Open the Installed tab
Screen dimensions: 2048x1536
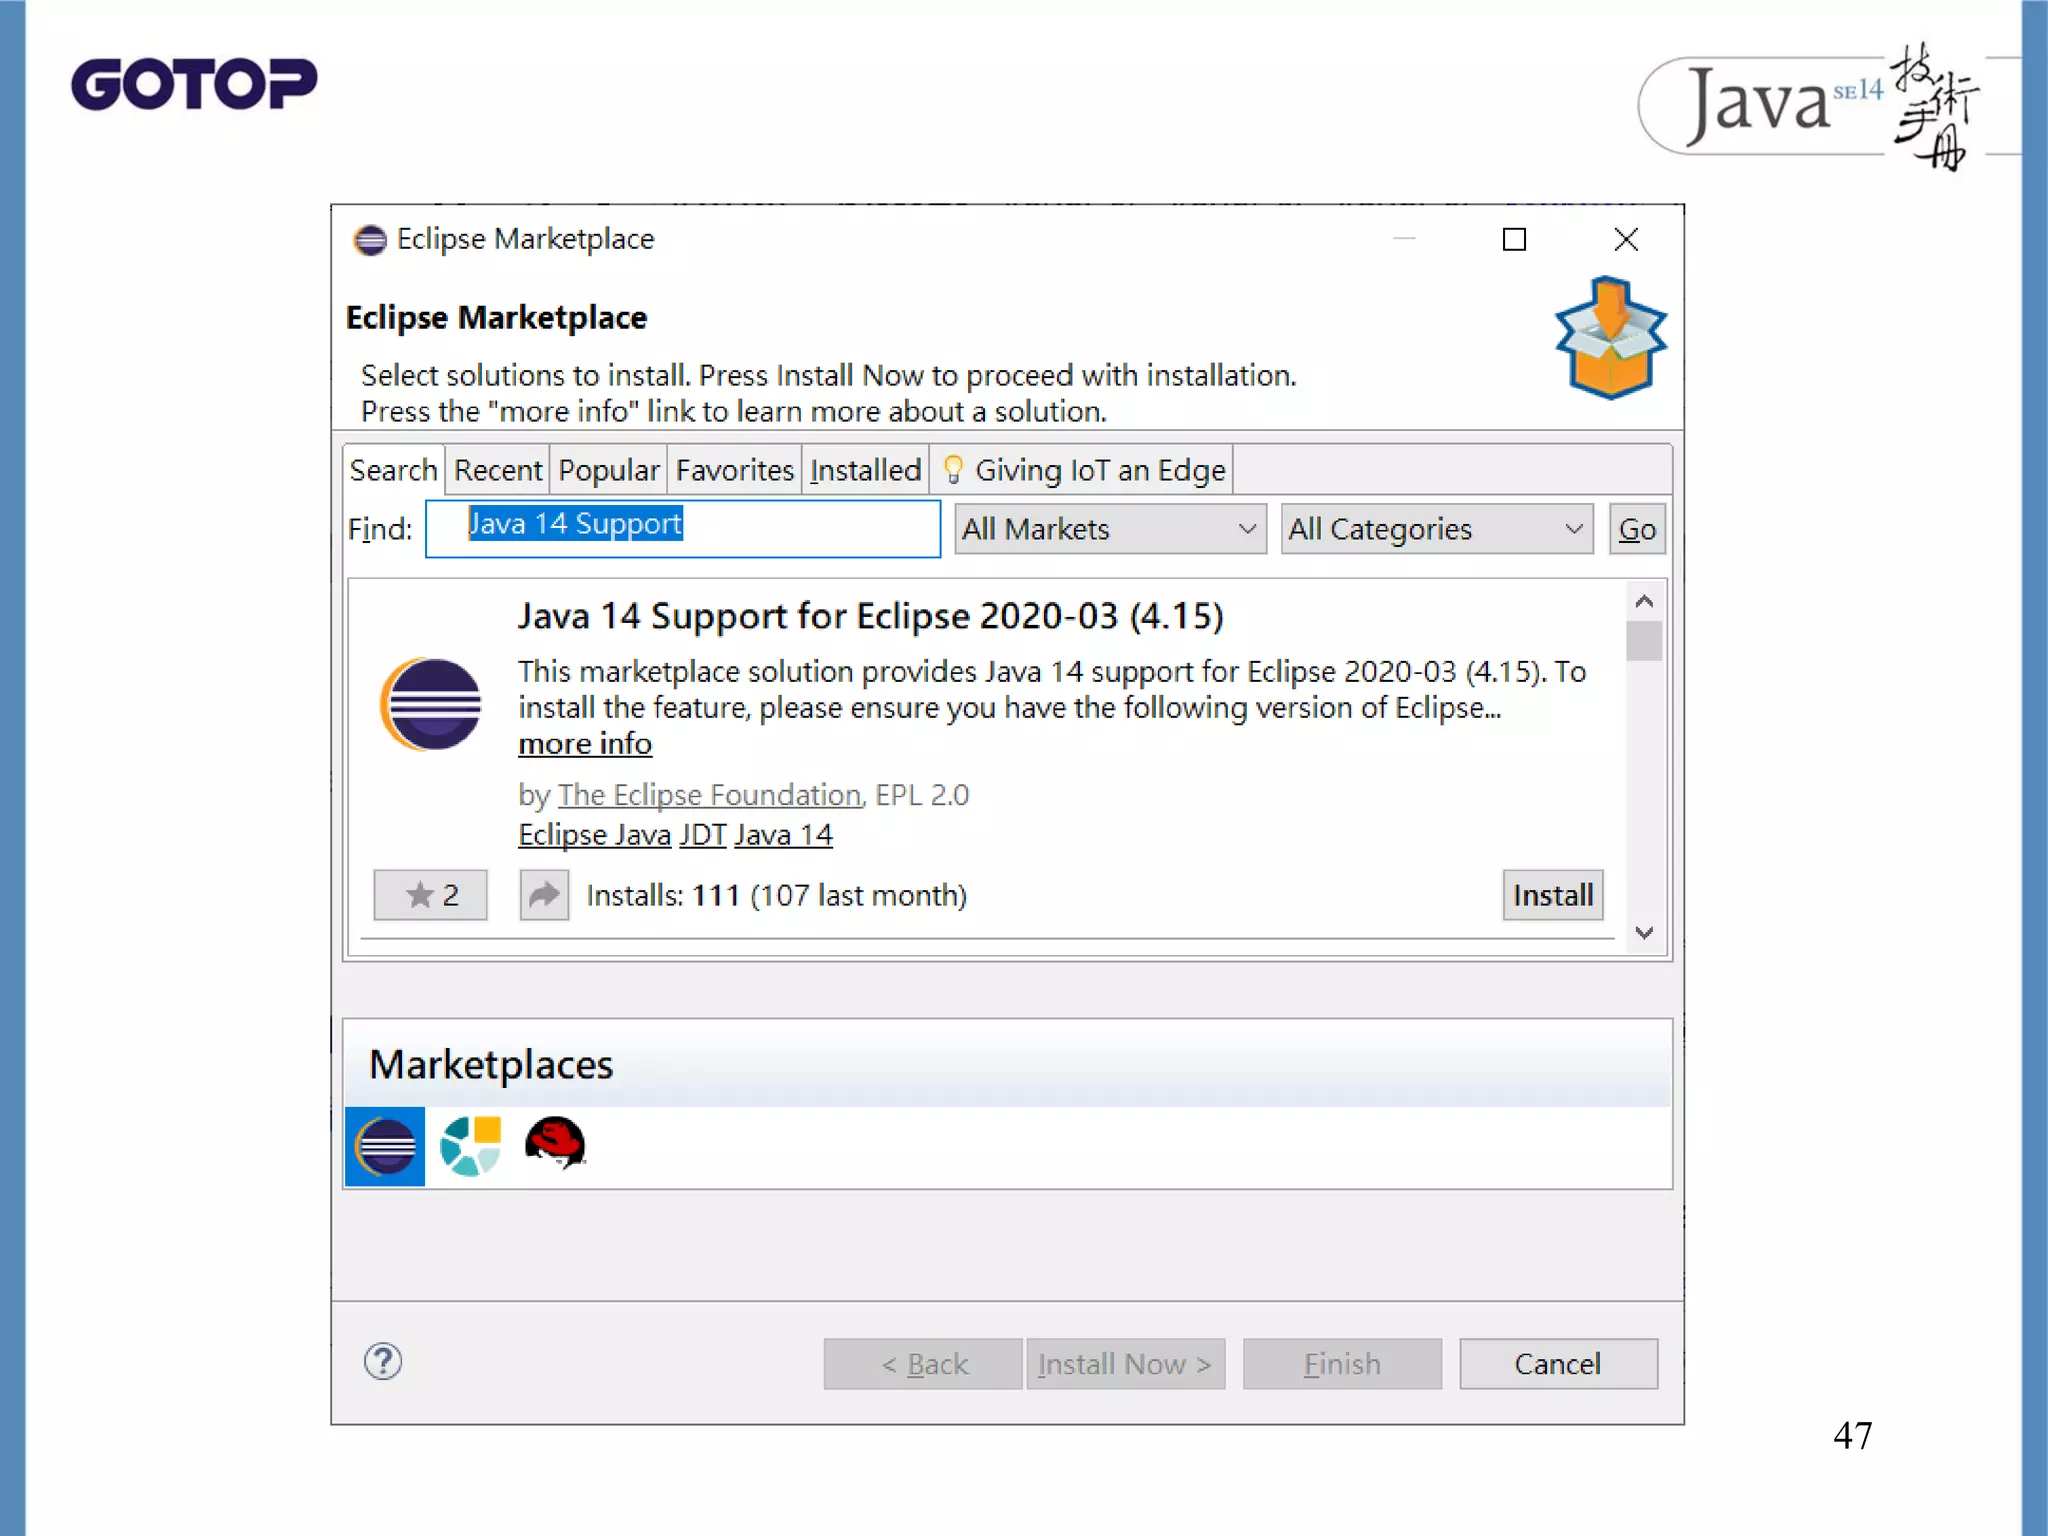865,470
